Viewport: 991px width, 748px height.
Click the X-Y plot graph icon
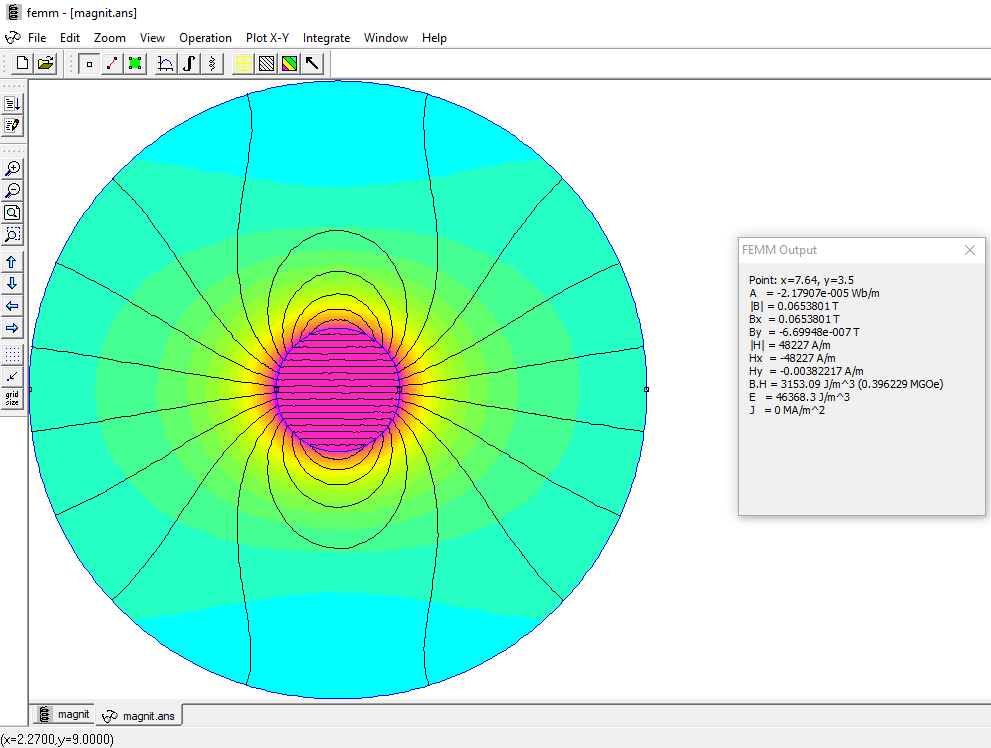click(166, 64)
